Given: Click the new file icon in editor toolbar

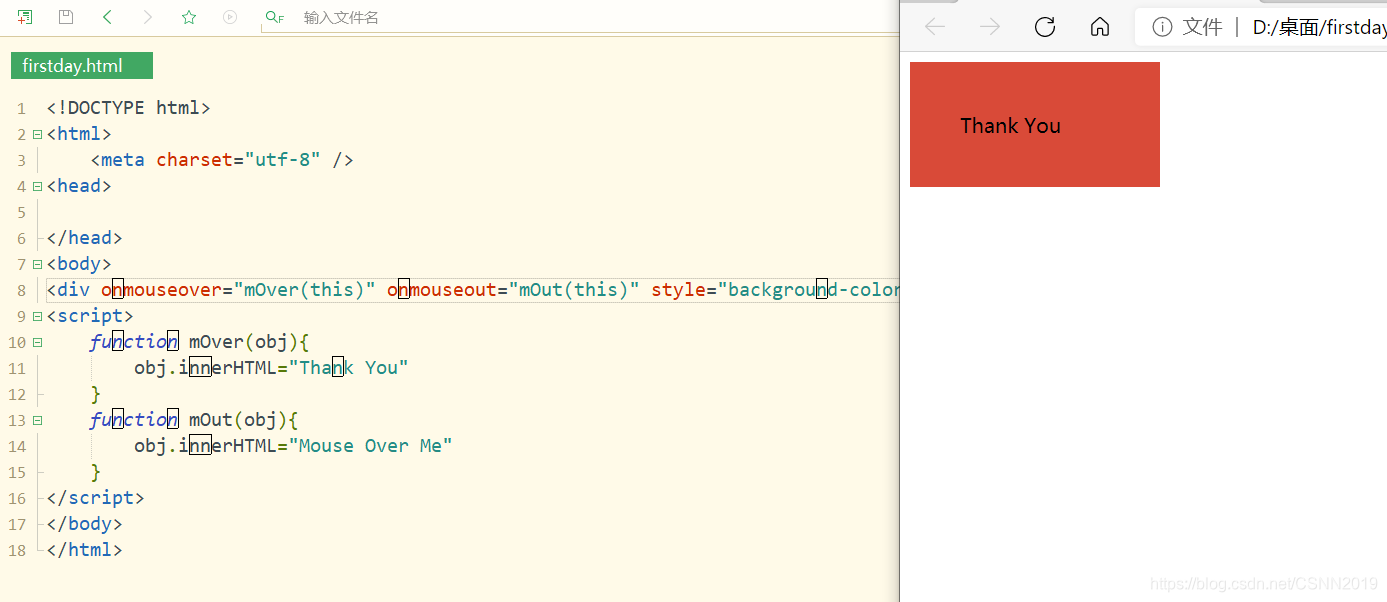Looking at the screenshot, I should pyautogui.click(x=25, y=17).
